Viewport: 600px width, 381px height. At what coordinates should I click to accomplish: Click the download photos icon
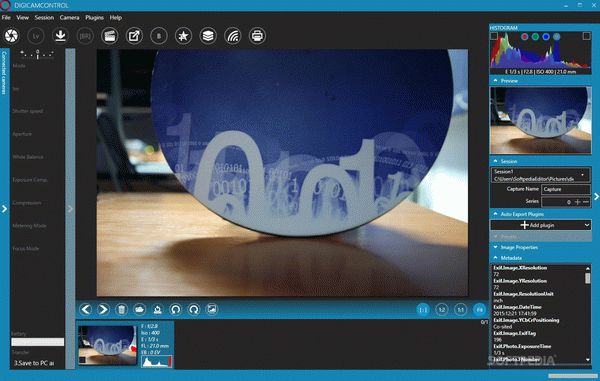coord(60,36)
